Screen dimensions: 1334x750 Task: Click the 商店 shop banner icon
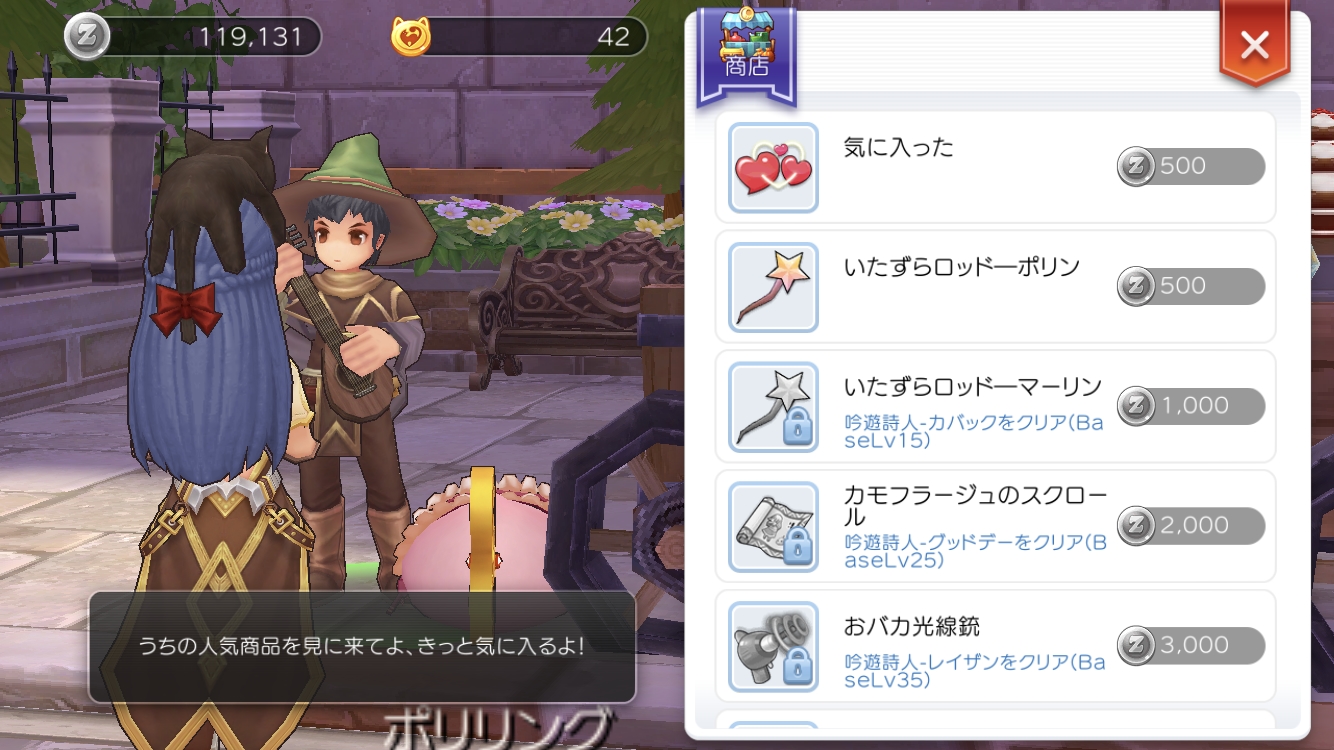pos(747,54)
